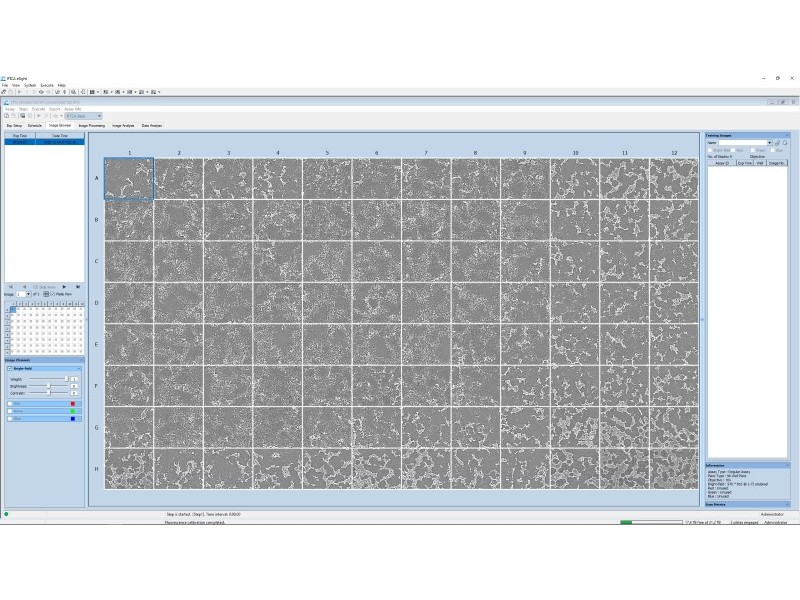
Task: Open the Assay Info menu
Action: 72,109
